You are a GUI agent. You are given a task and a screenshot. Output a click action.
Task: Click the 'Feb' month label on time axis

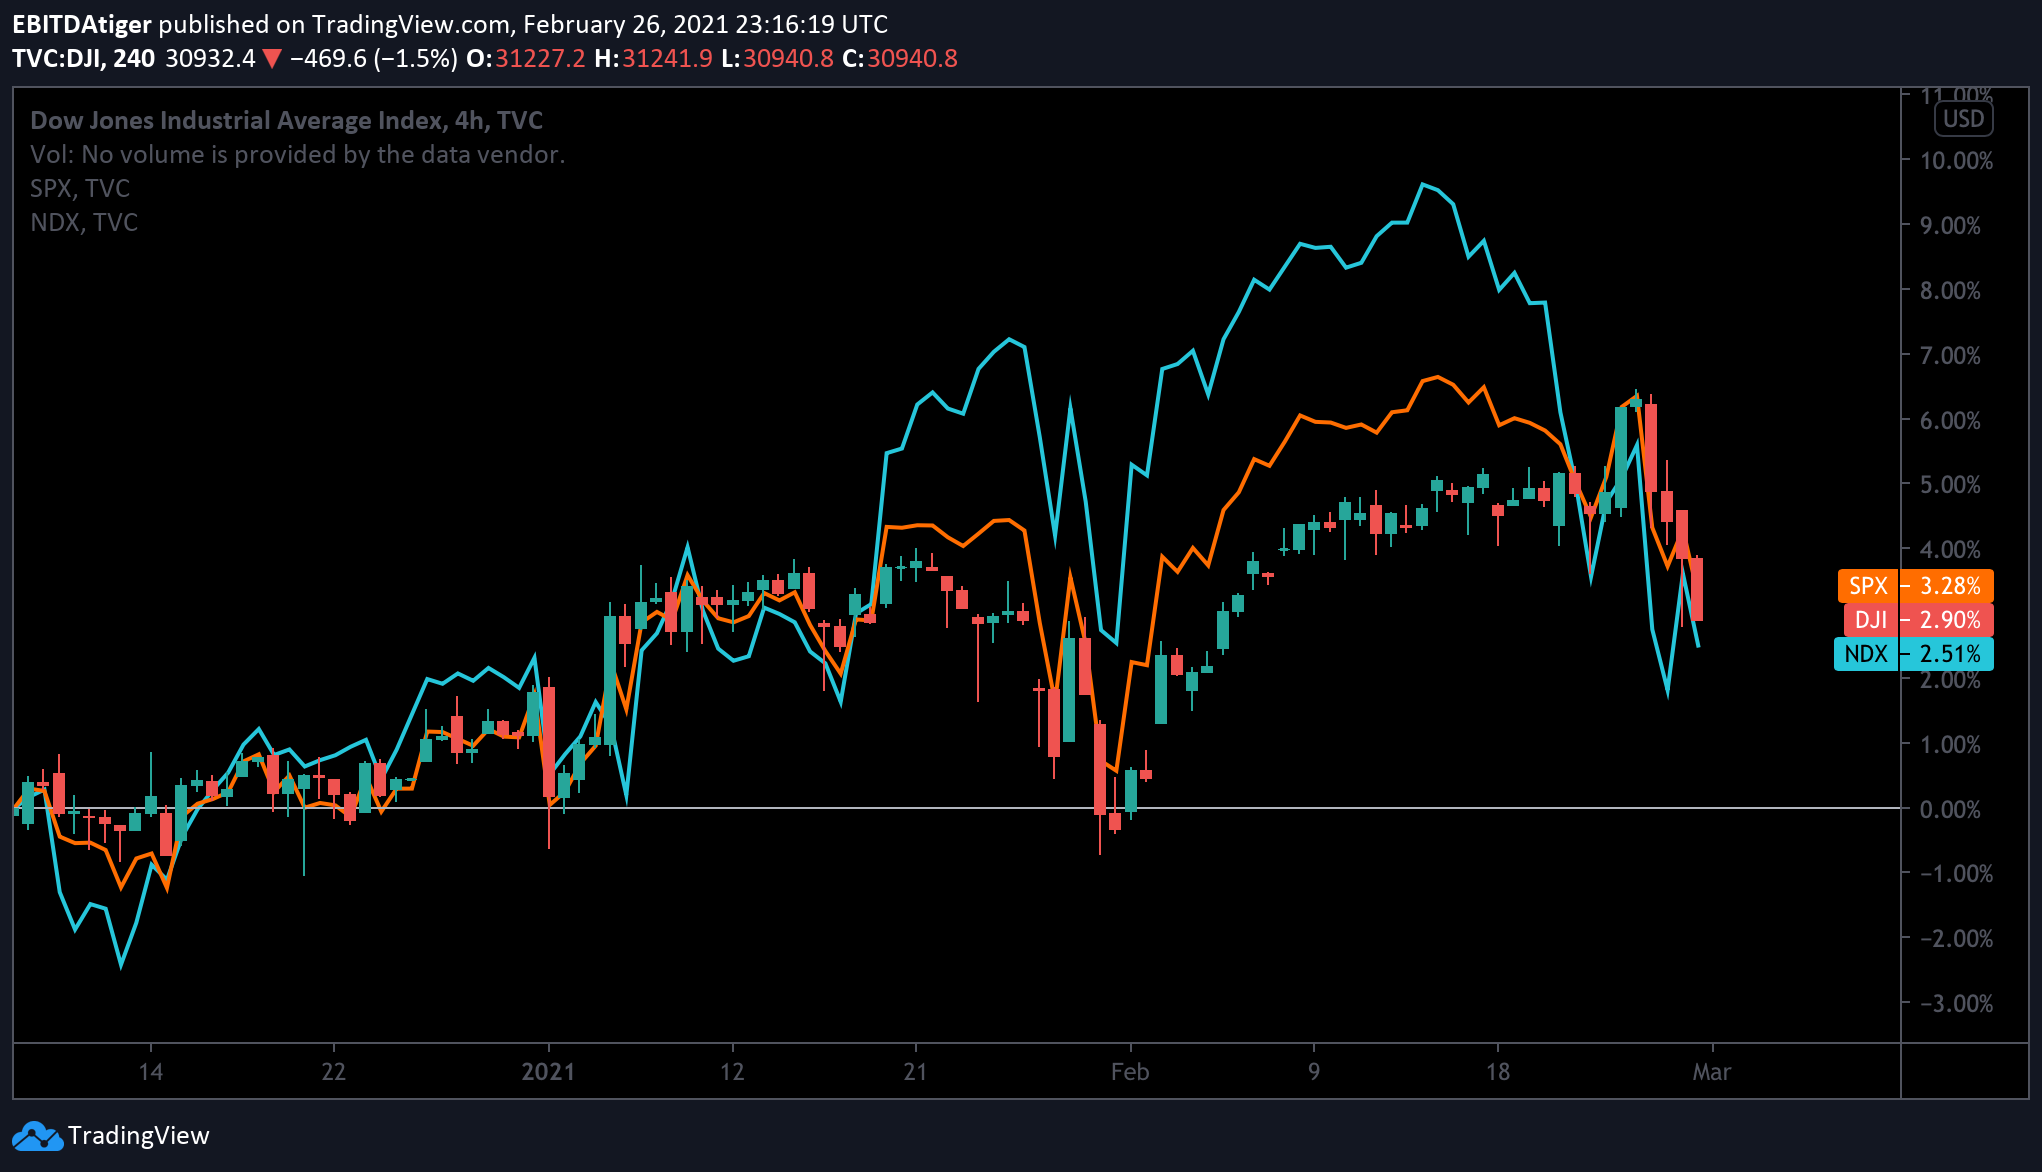click(1130, 1072)
